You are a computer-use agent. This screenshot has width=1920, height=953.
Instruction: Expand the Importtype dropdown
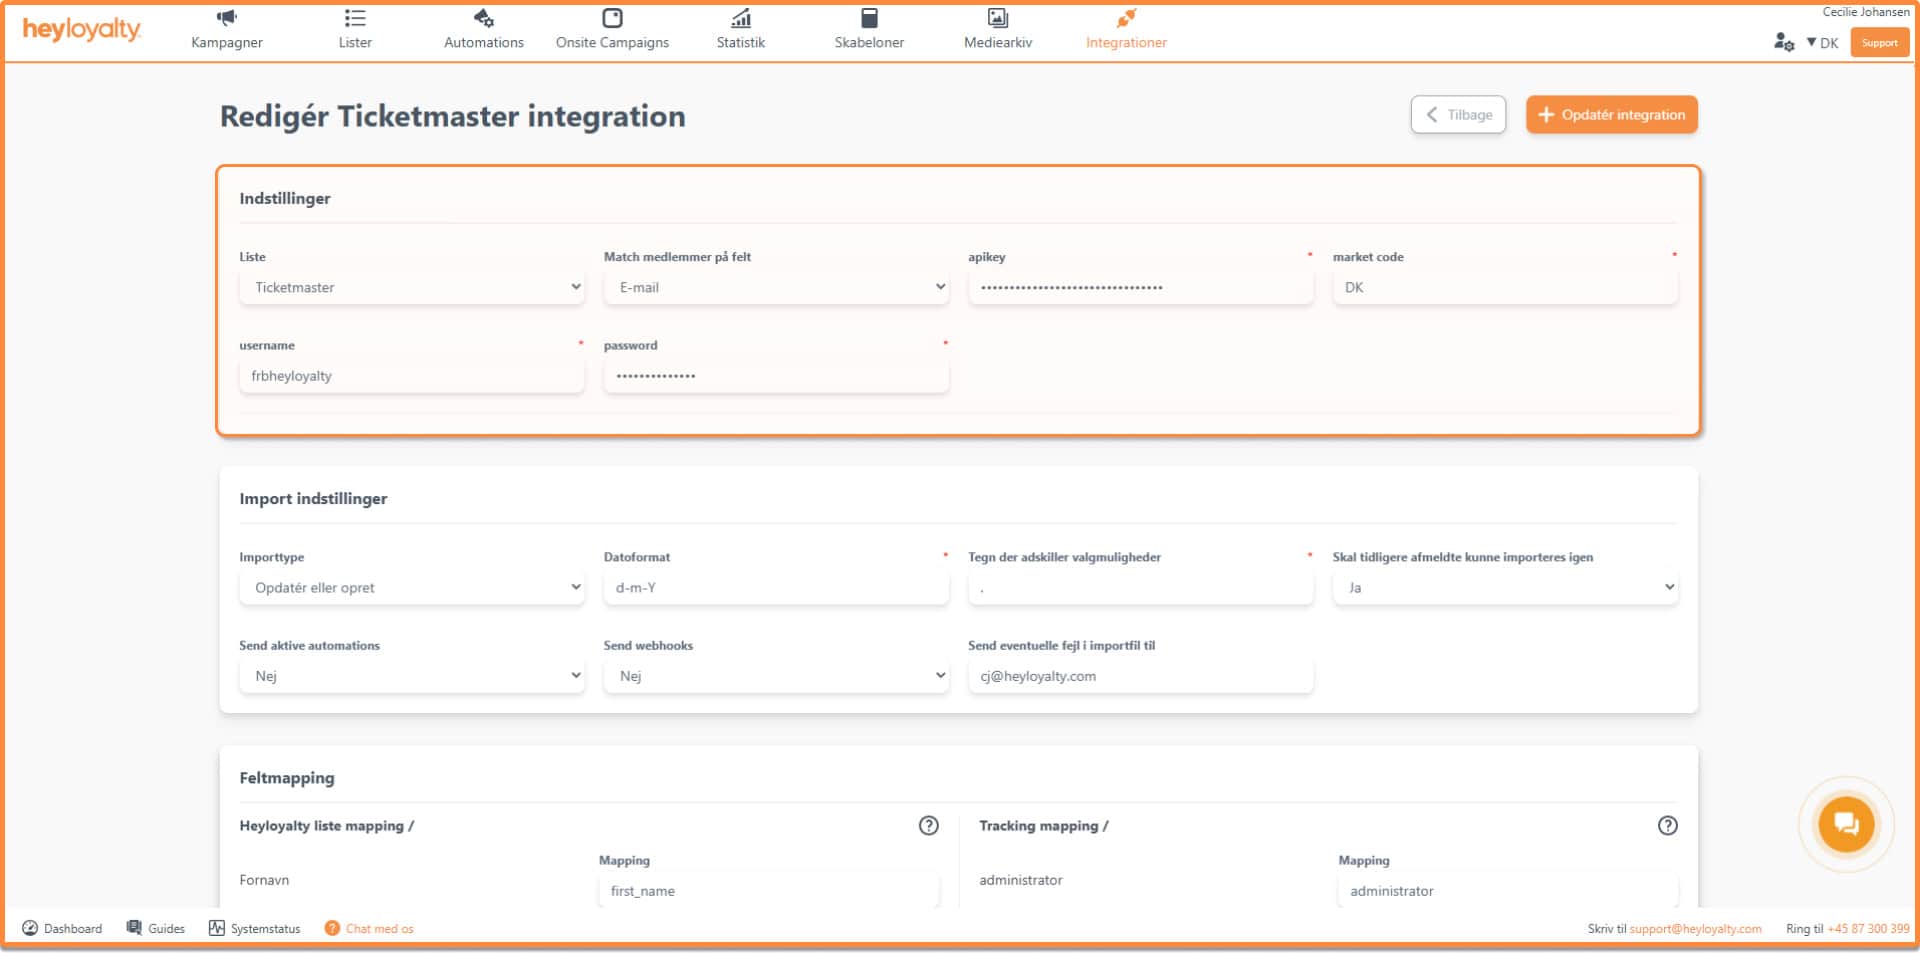(411, 587)
